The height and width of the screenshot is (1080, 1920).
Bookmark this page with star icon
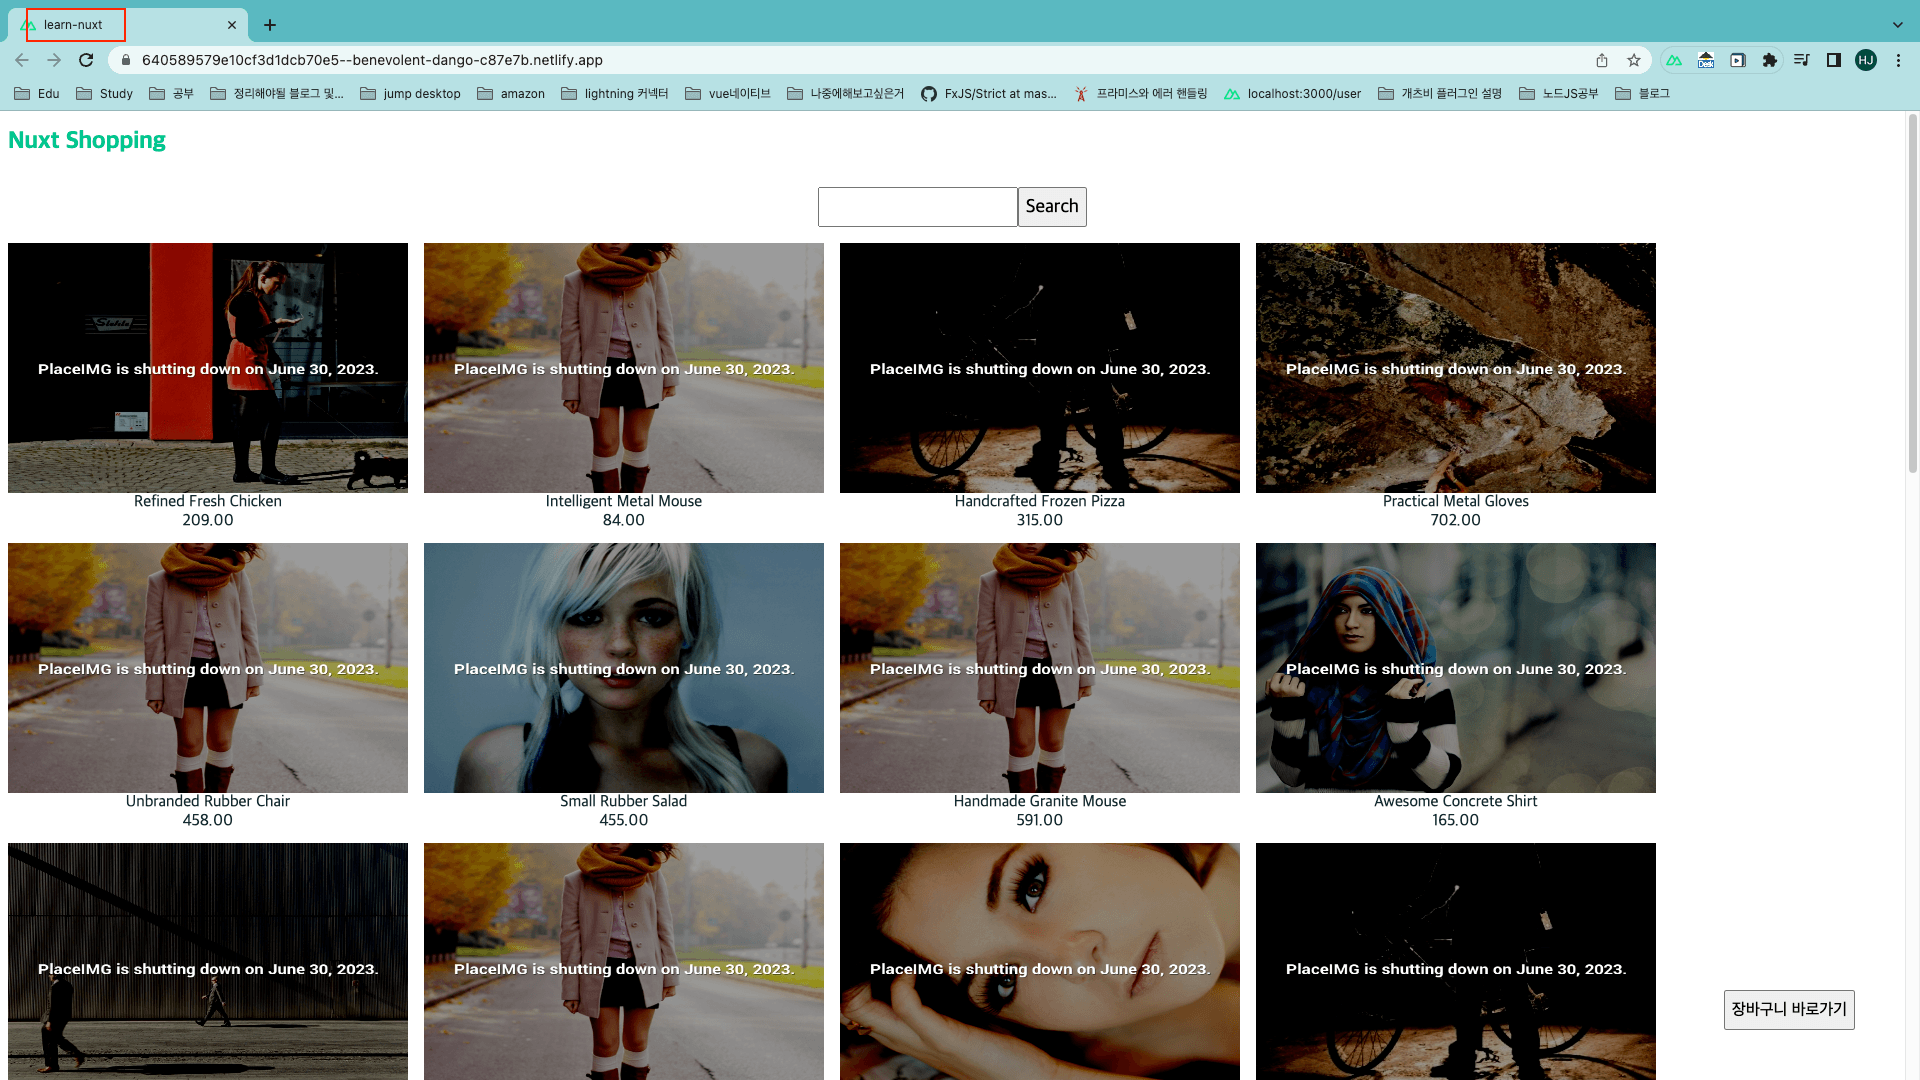pyautogui.click(x=1634, y=60)
